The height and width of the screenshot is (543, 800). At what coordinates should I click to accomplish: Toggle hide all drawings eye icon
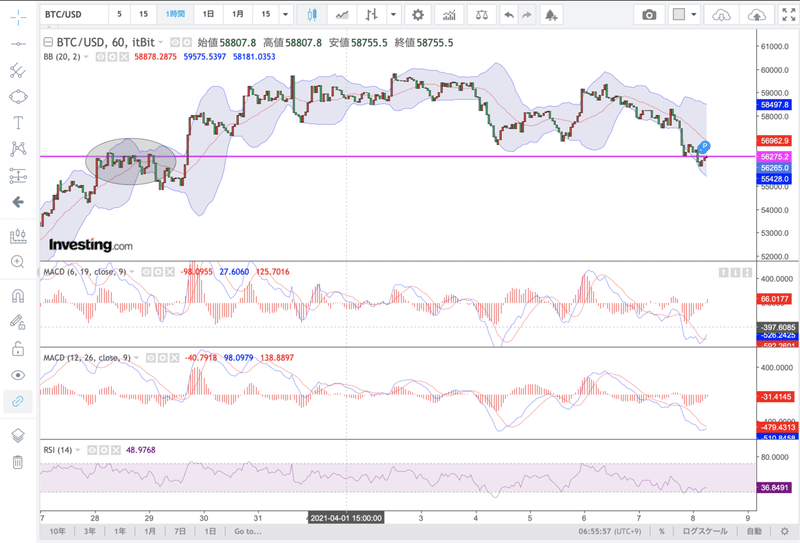point(18,375)
